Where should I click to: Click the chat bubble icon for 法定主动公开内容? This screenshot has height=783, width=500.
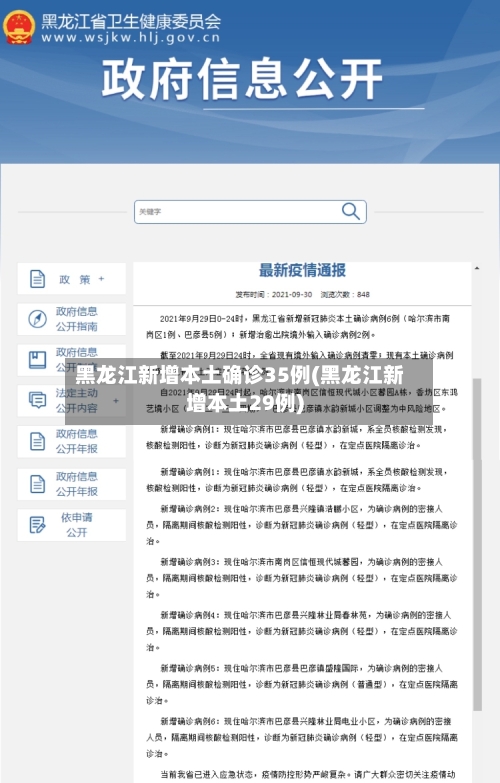click(x=37, y=400)
